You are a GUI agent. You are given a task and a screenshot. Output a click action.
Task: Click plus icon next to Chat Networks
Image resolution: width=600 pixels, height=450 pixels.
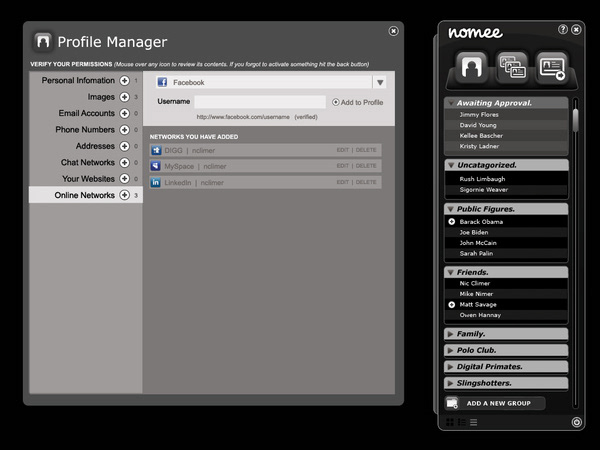pyautogui.click(x=124, y=162)
